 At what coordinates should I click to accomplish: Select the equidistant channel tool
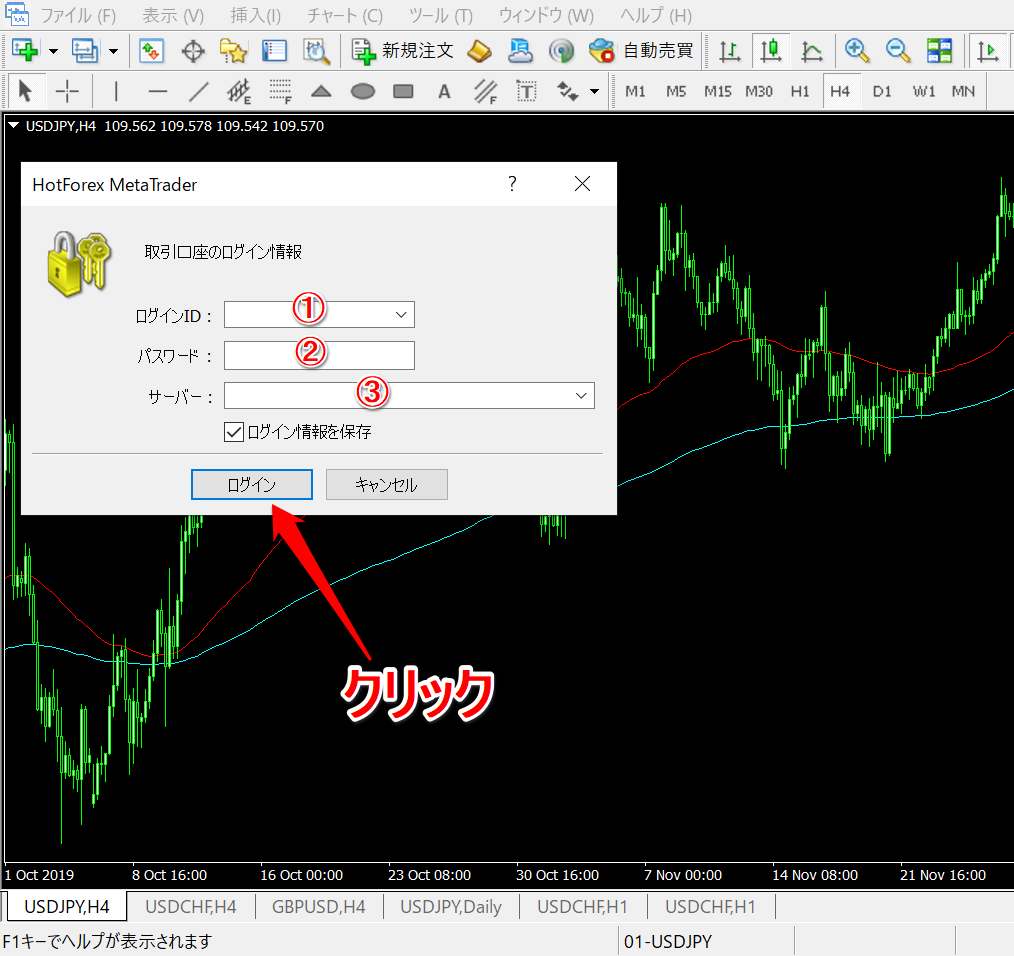coord(239,91)
